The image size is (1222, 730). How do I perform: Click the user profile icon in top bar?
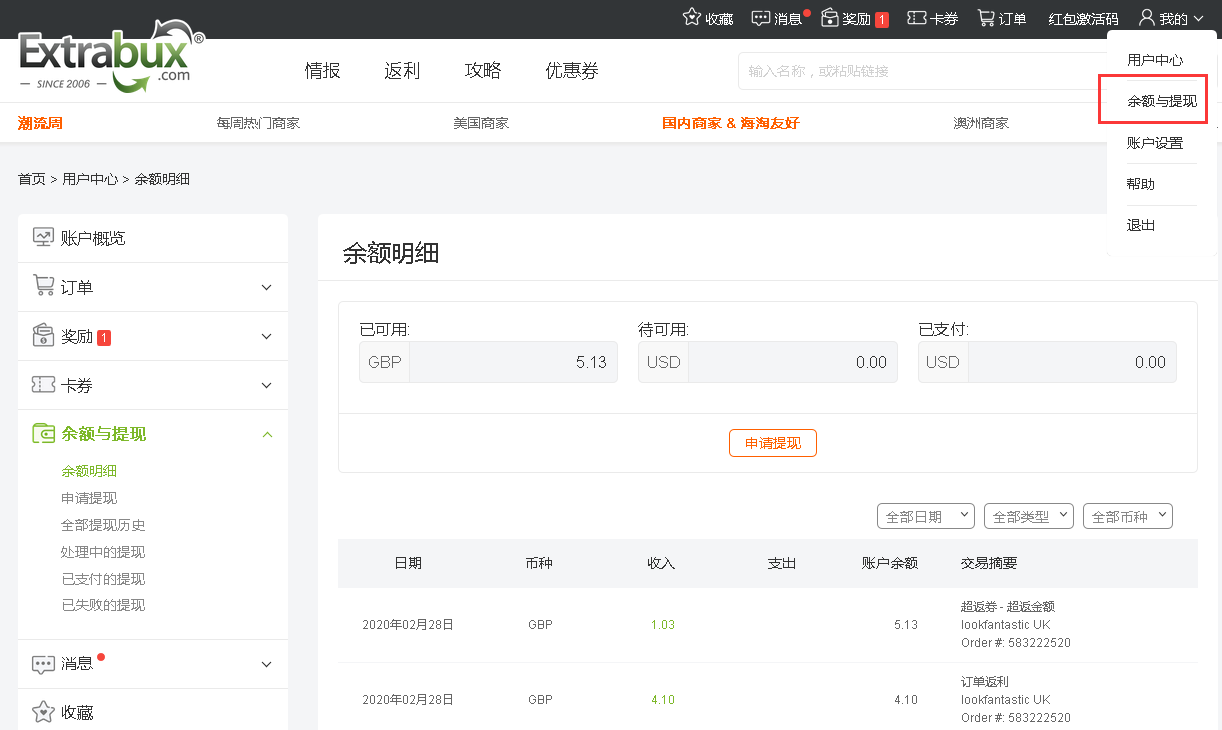[1147, 18]
